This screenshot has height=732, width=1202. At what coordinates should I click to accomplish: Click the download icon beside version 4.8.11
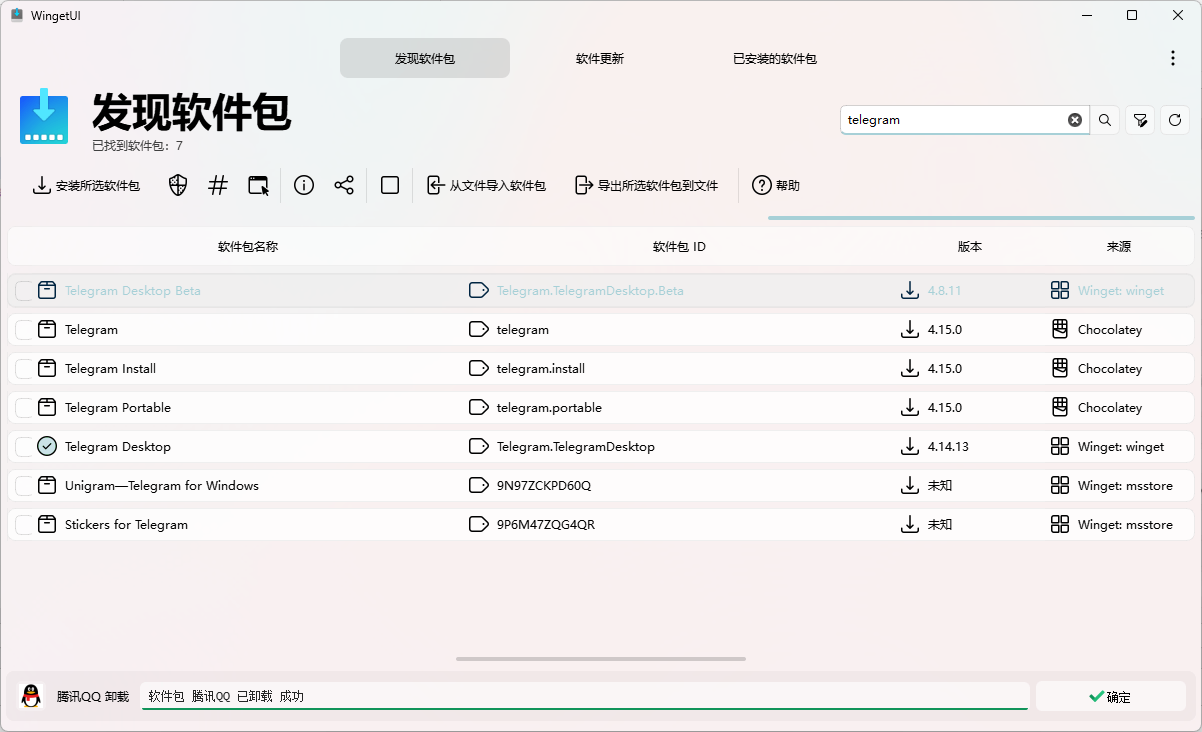point(910,290)
